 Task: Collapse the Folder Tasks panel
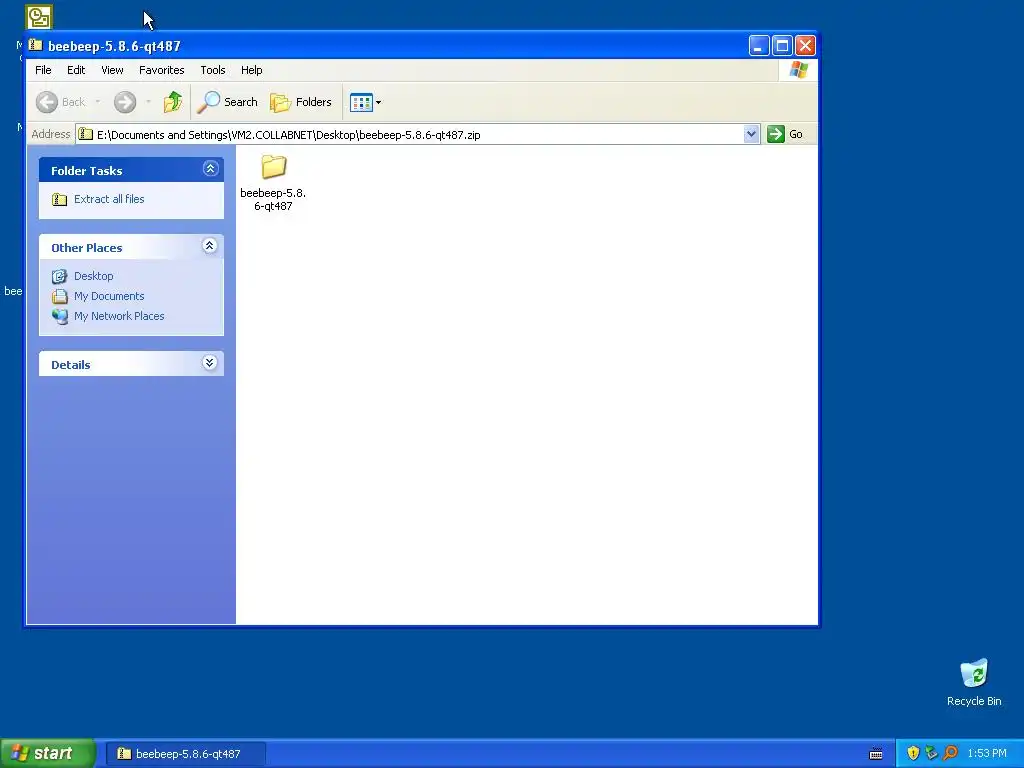[x=210, y=169]
